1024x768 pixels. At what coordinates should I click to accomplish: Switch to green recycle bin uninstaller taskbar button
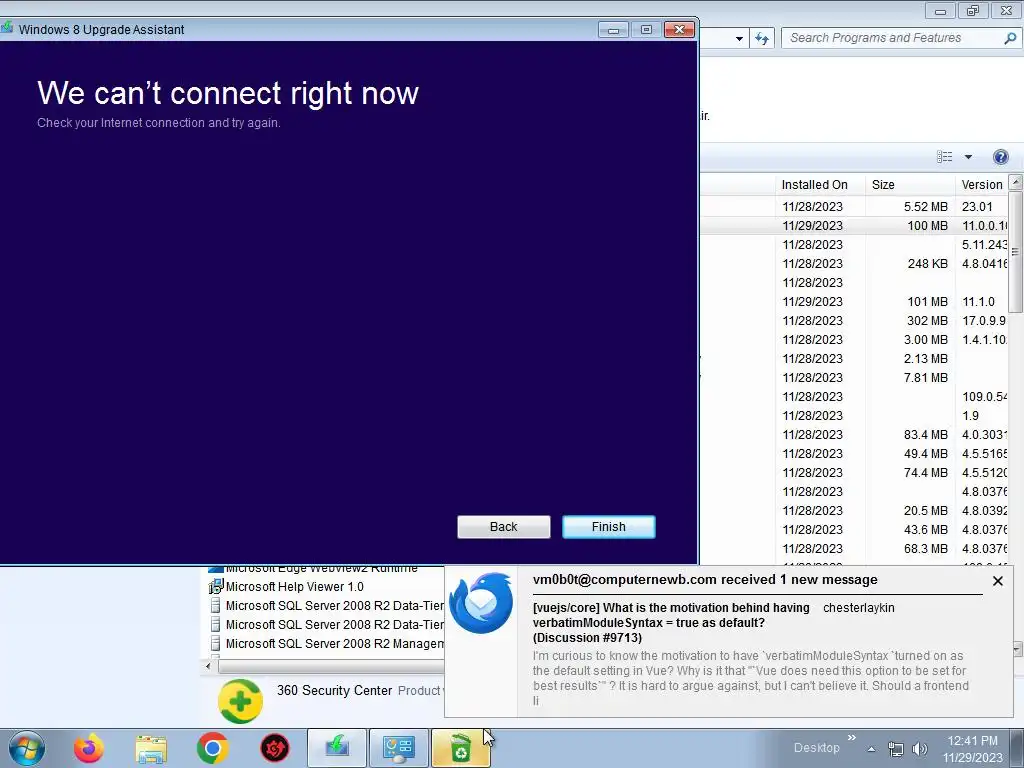click(460, 748)
